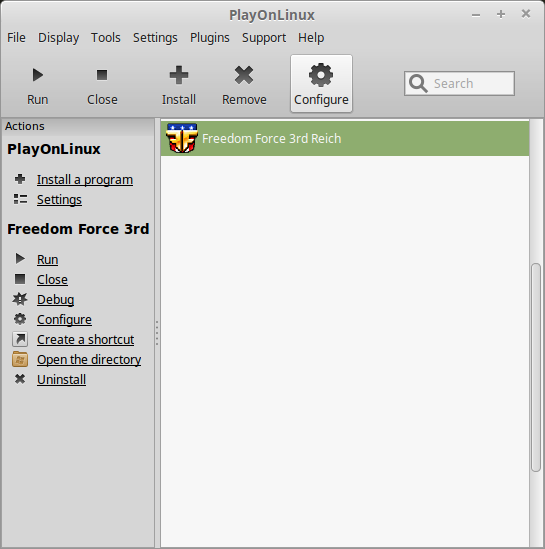Image resolution: width=545 pixels, height=549 pixels.
Task: Click play triangle icon beside sidebar Run
Action: click(20, 259)
